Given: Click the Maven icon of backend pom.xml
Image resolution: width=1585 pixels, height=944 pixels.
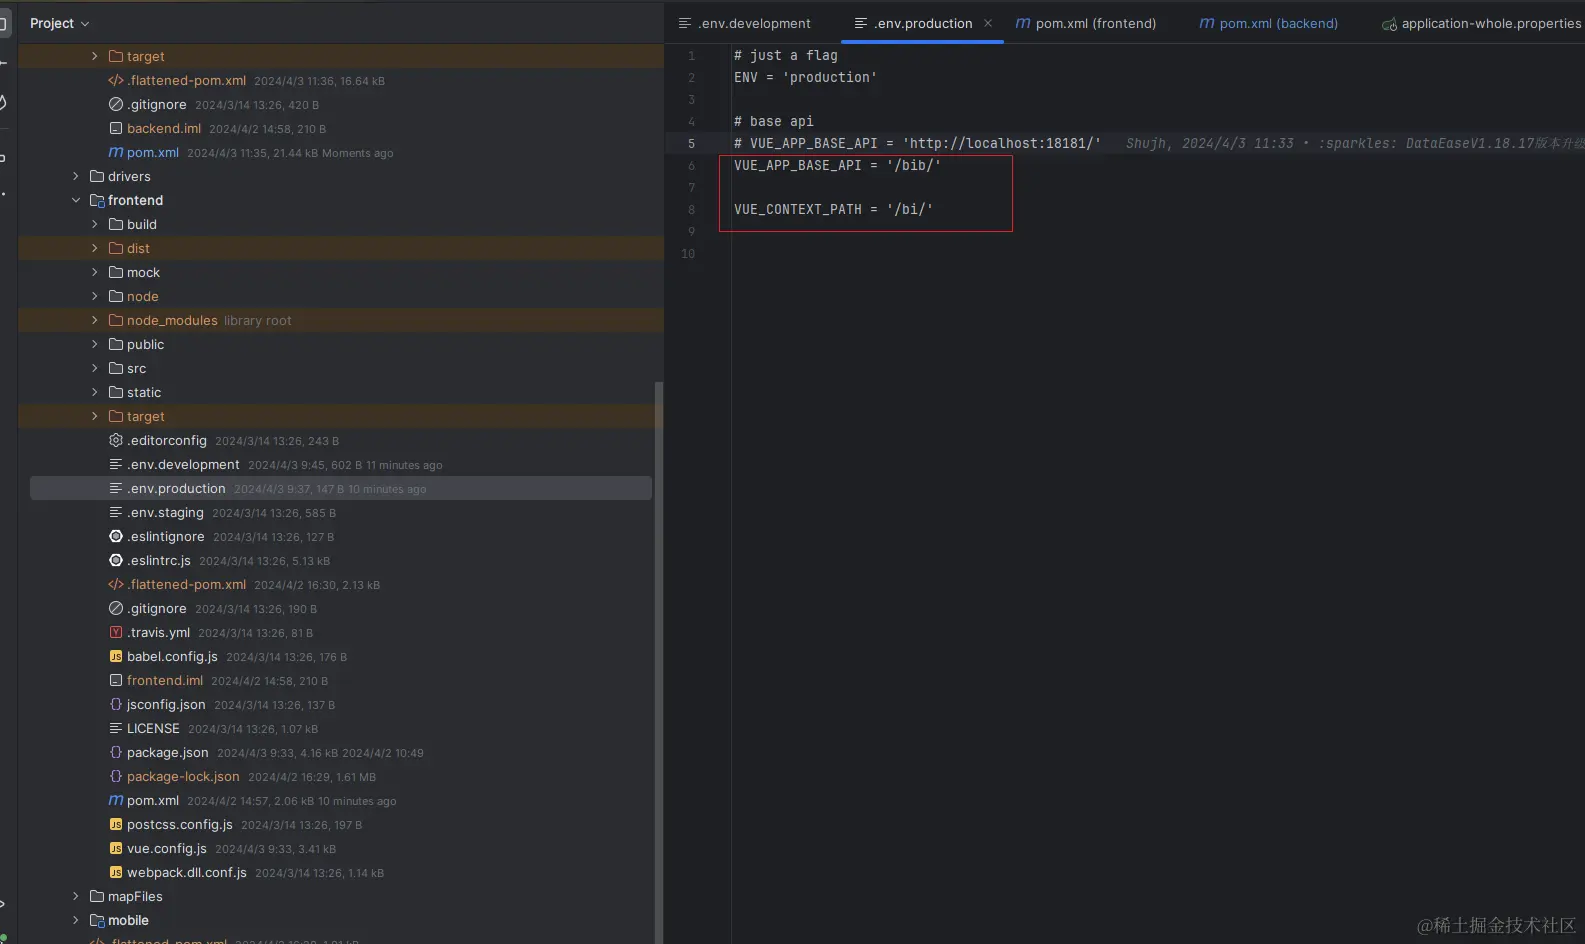Looking at the screenshot, I should (116, 152).
